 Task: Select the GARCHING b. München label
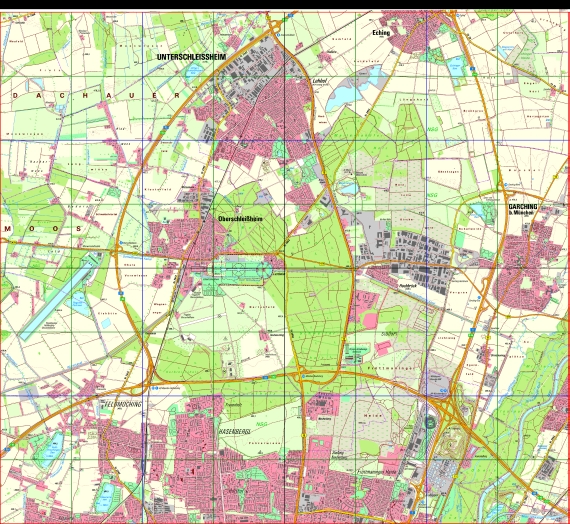click(523, 209)
